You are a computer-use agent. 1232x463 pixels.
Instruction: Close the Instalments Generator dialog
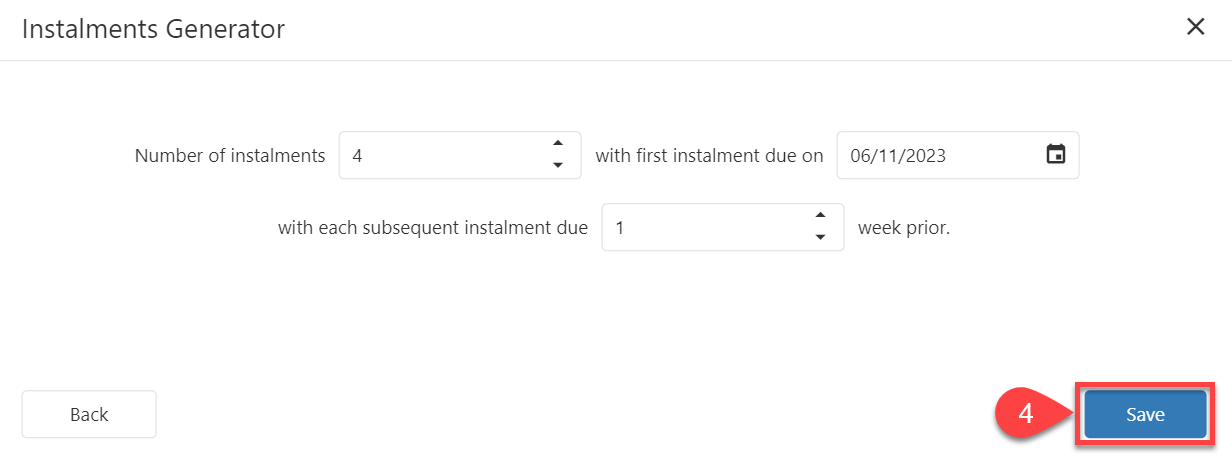pyautogui.click(x=1195, y=28)
